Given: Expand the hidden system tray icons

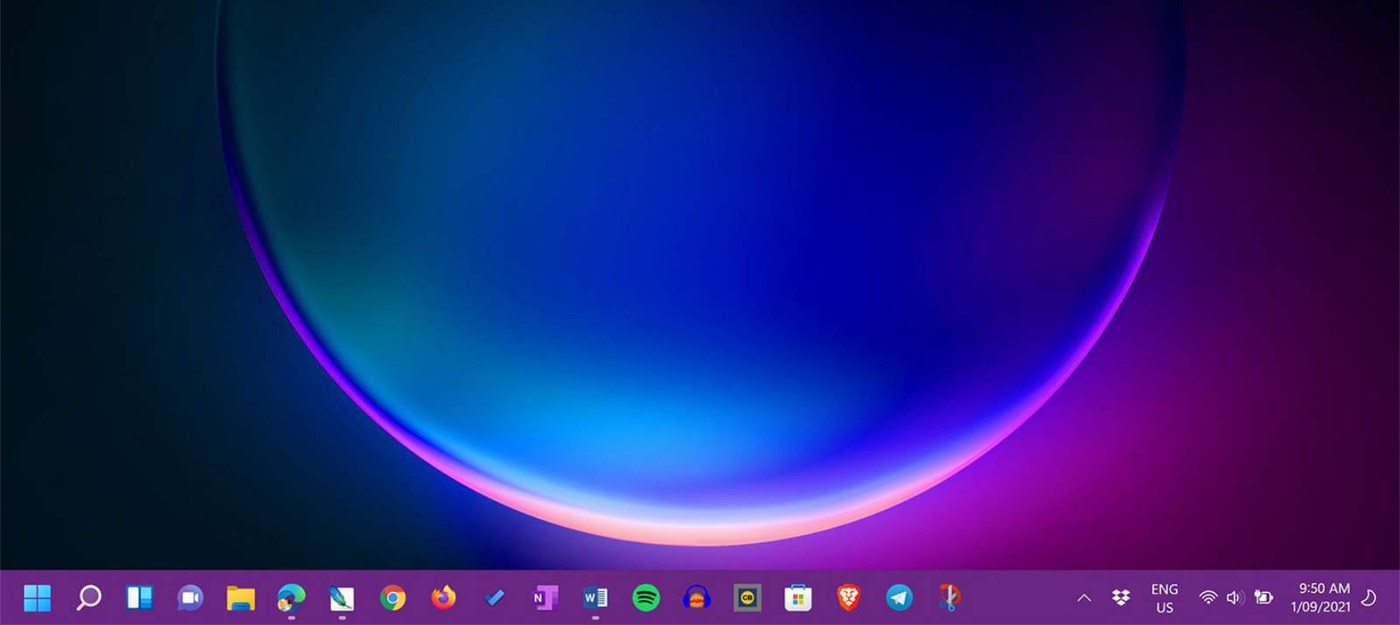Looking at the screenshot, I should click(x=1083, y=597).
